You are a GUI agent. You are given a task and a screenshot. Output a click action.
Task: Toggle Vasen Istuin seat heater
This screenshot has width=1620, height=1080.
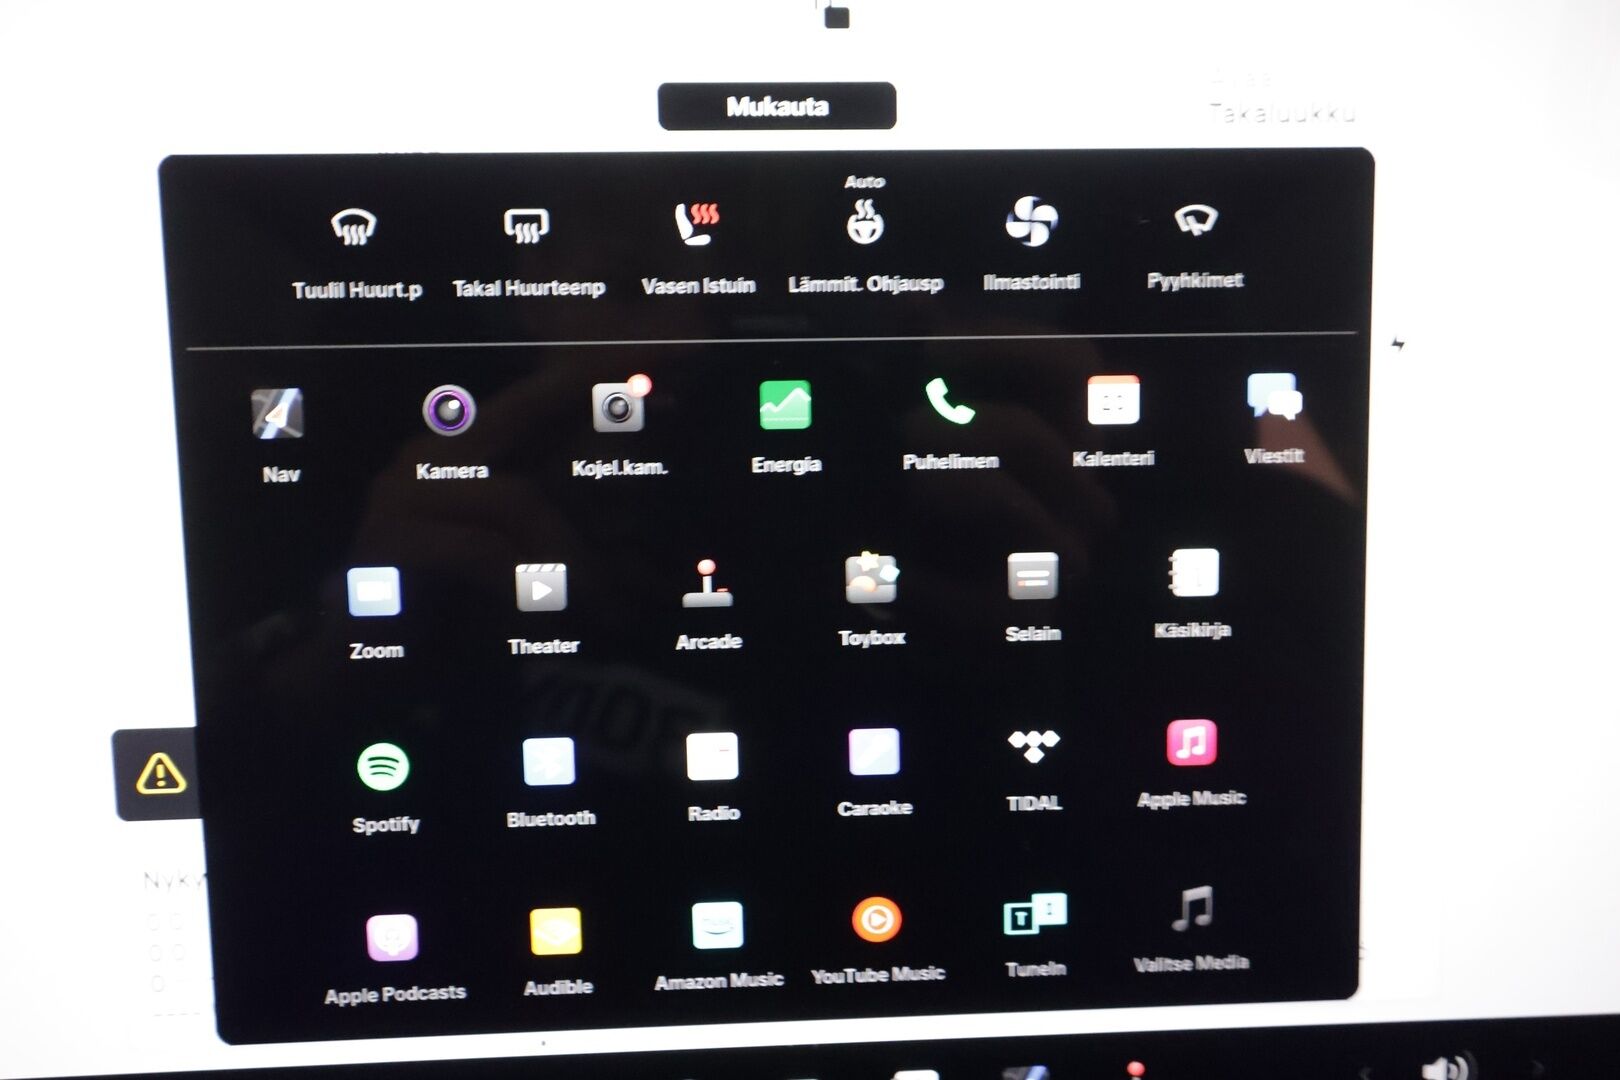point(697,225)
